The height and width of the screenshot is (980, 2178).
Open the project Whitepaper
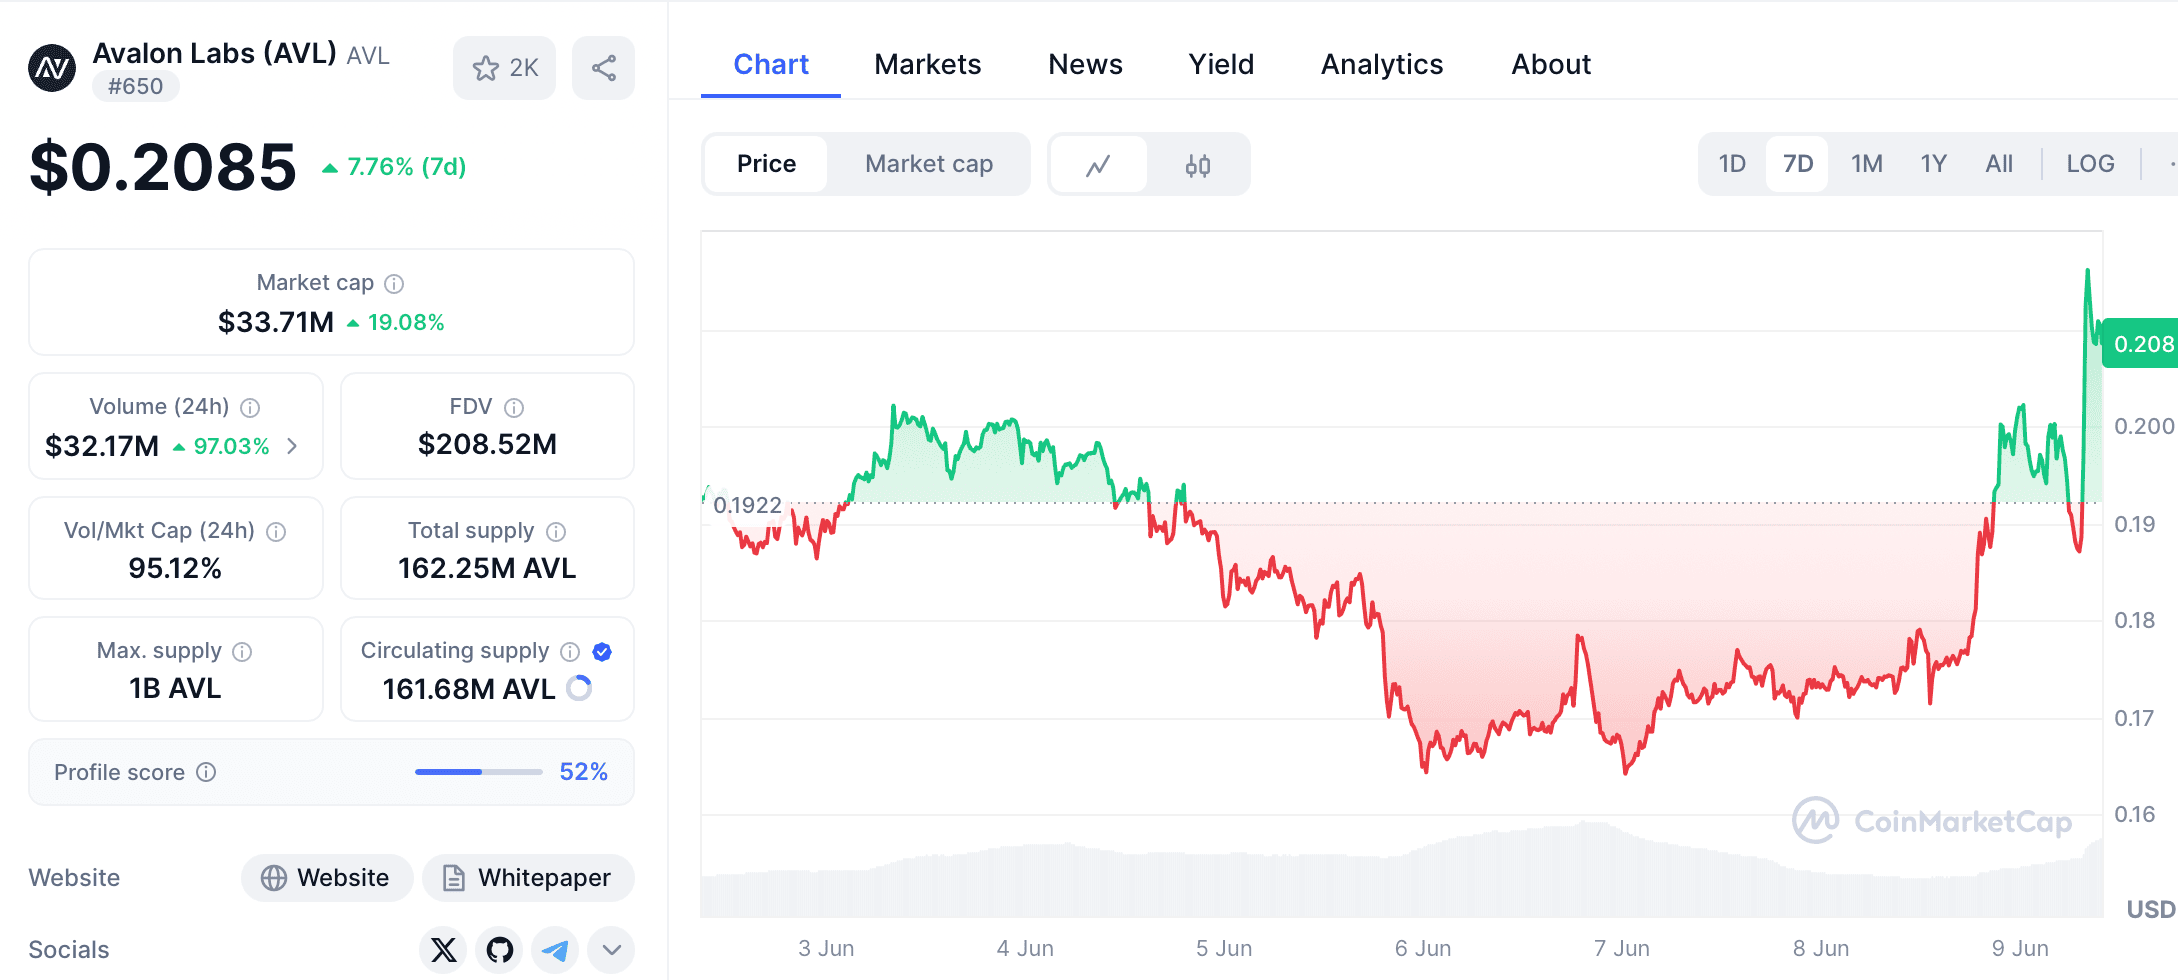[527, 877]
